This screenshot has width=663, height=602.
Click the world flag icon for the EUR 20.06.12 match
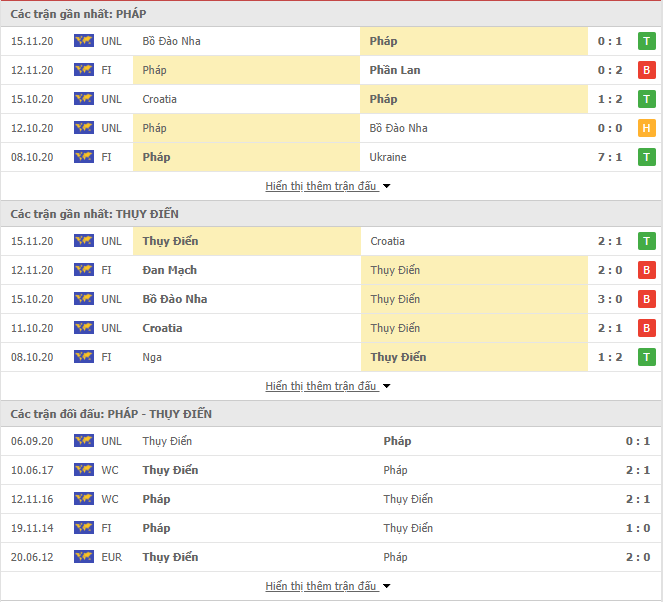click(x=84, y=557)
